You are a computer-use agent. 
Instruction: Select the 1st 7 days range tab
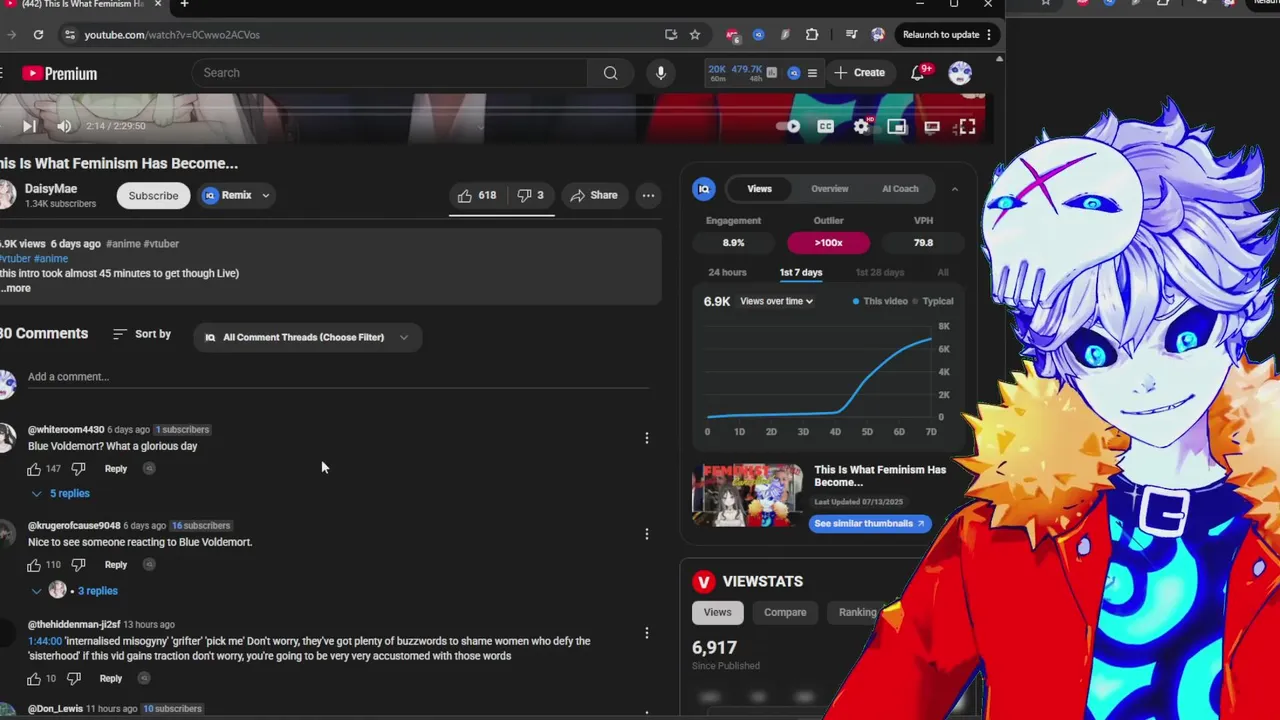(801, 272)
